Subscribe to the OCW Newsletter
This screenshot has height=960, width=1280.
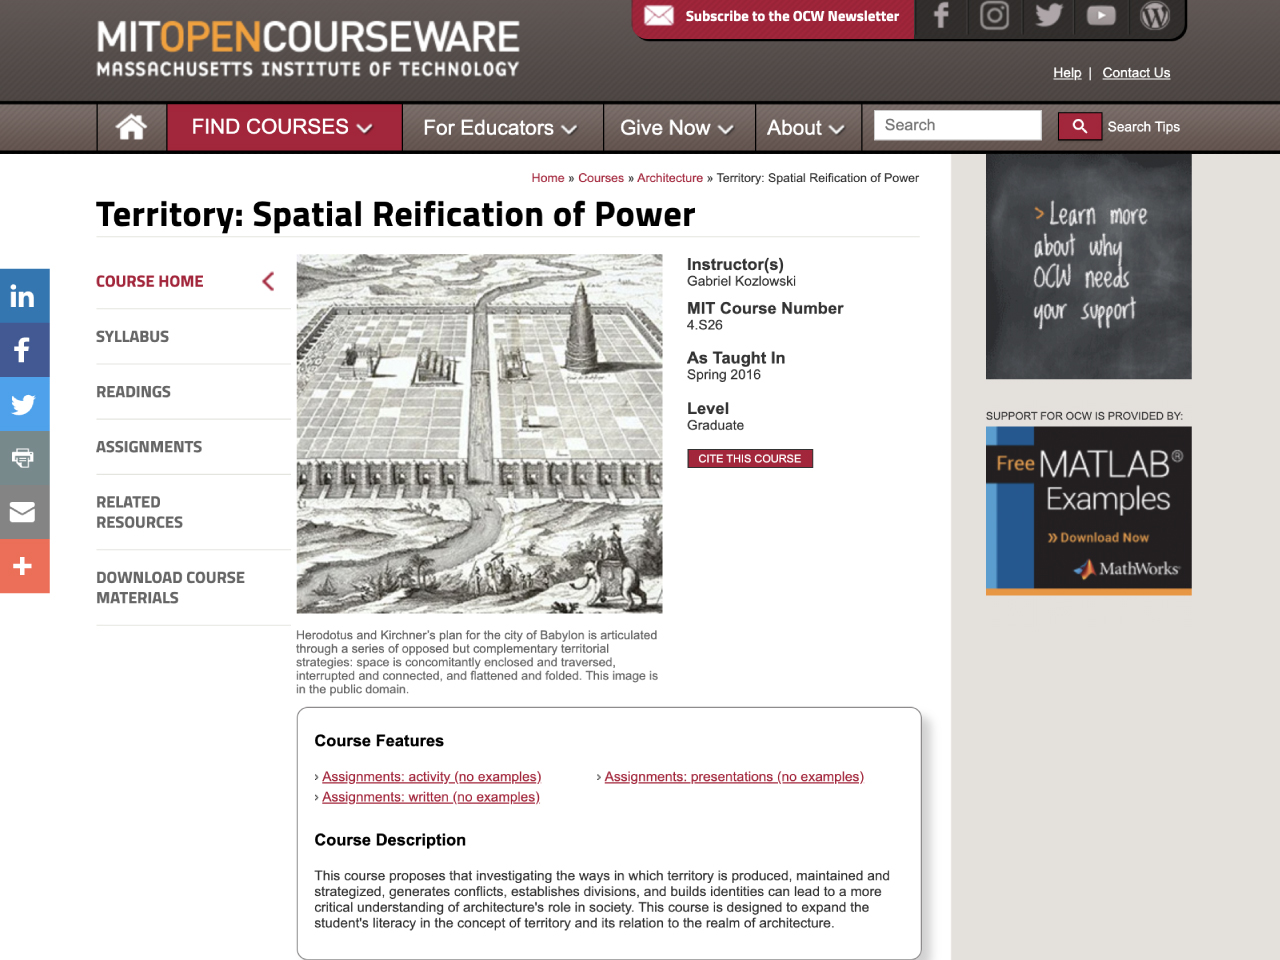point(792,16)
